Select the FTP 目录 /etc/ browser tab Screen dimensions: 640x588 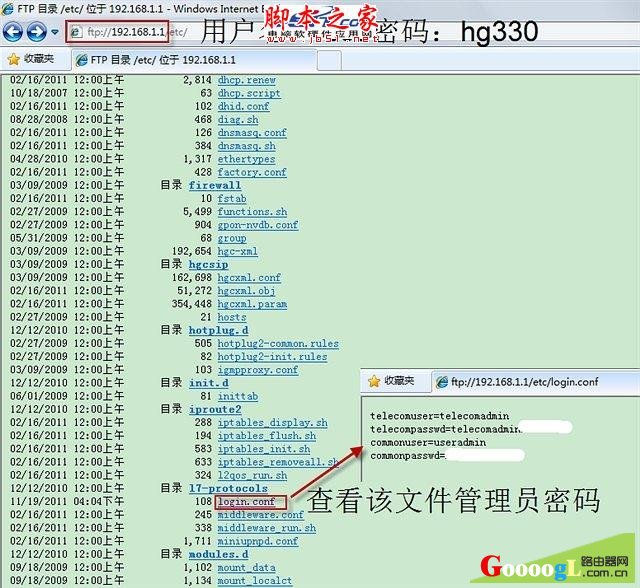coord(152,59)
